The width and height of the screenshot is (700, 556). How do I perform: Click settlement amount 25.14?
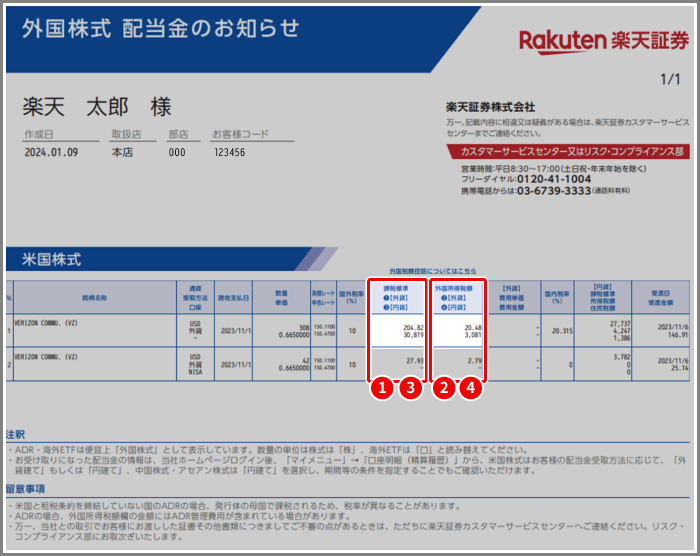(679, 368)
